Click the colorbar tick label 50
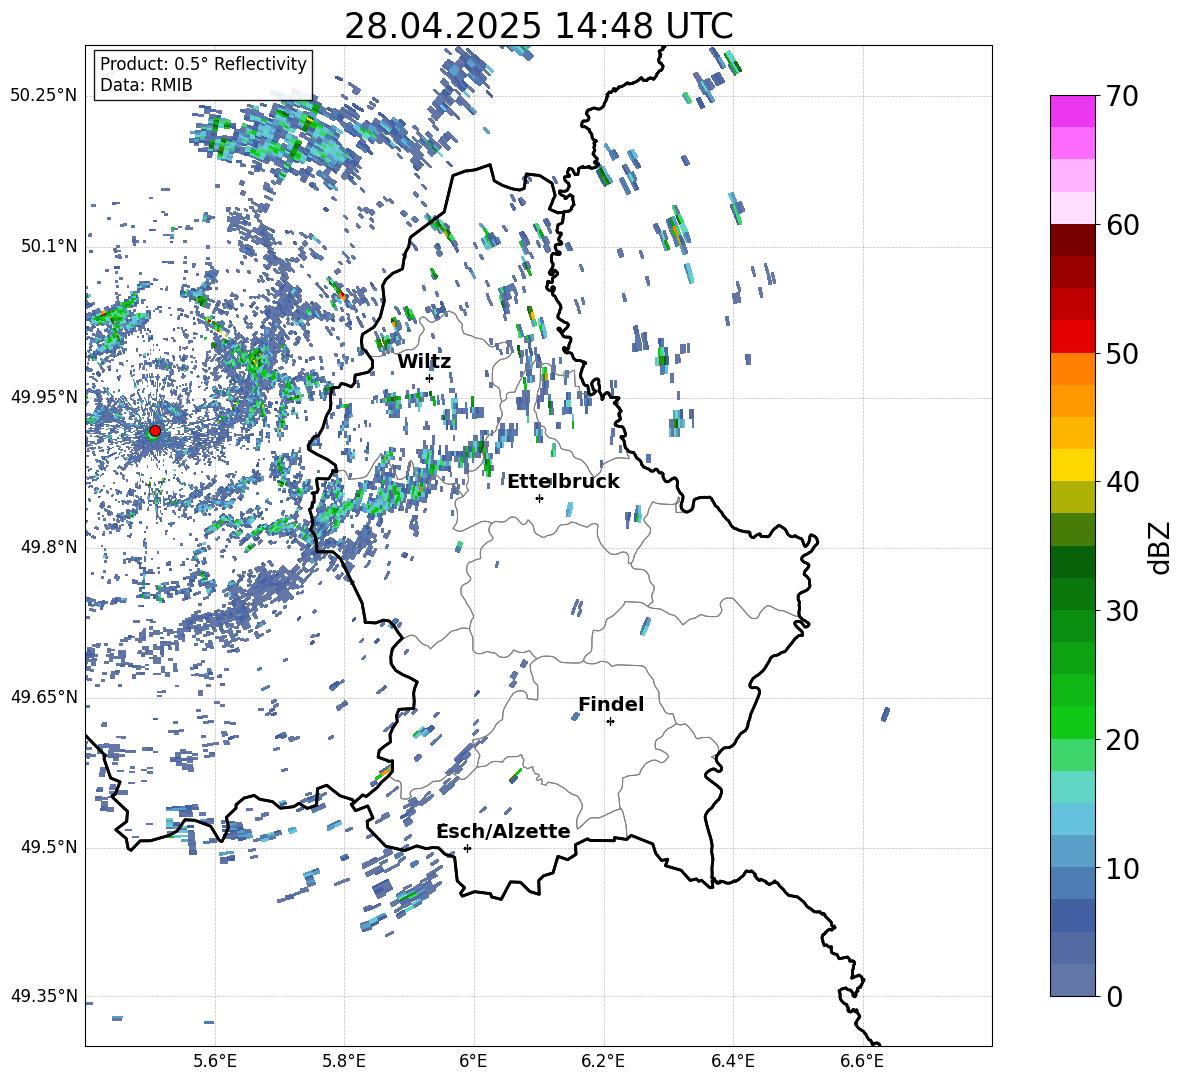This screenshot has width=1184, height=1081. (1122, 354)
